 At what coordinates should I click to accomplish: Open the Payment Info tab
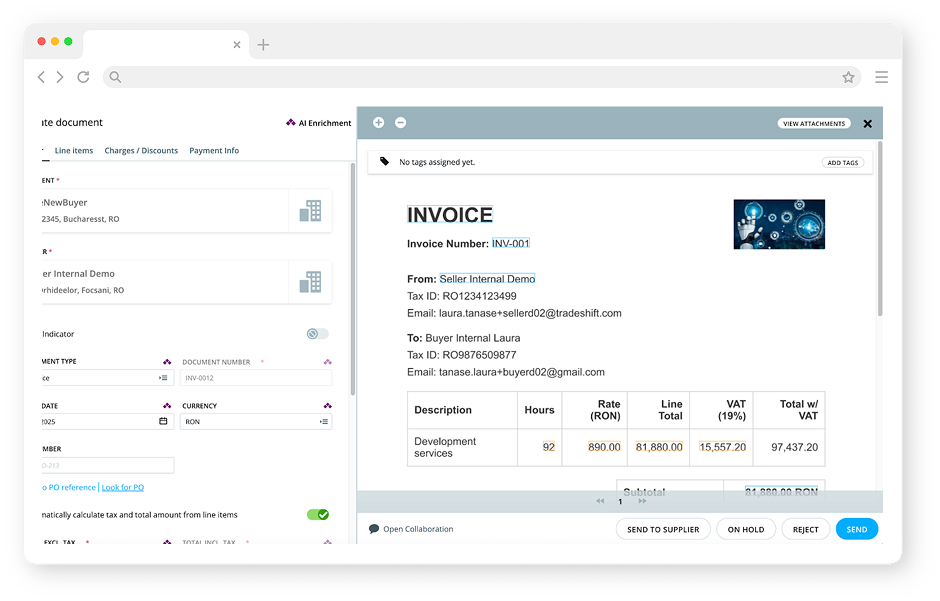pyautogui.click(x=214, y=151)
